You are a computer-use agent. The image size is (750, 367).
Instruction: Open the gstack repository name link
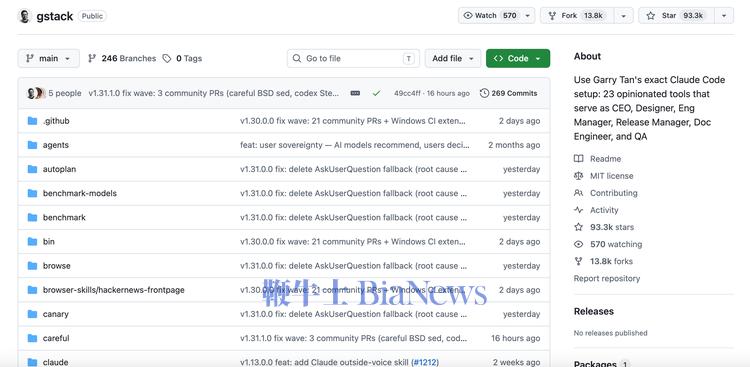pos(55,16)
